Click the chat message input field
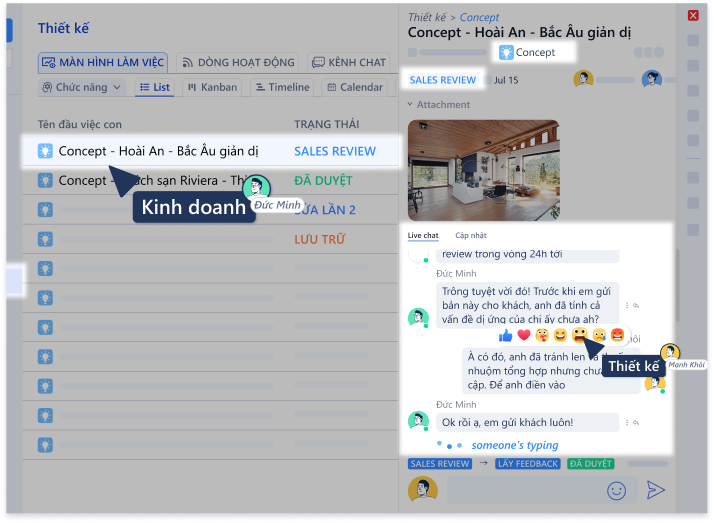 [520, 489]
